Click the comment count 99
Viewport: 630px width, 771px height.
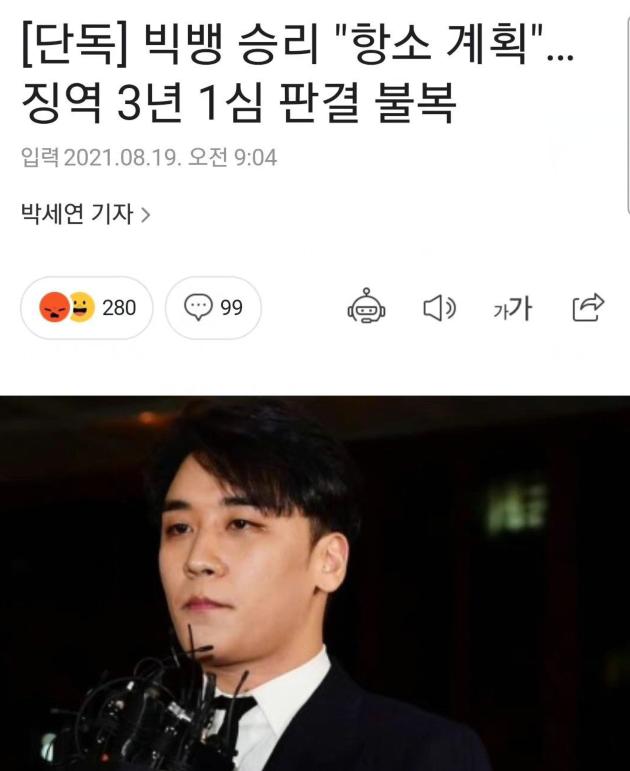click(x=231, y=308)
